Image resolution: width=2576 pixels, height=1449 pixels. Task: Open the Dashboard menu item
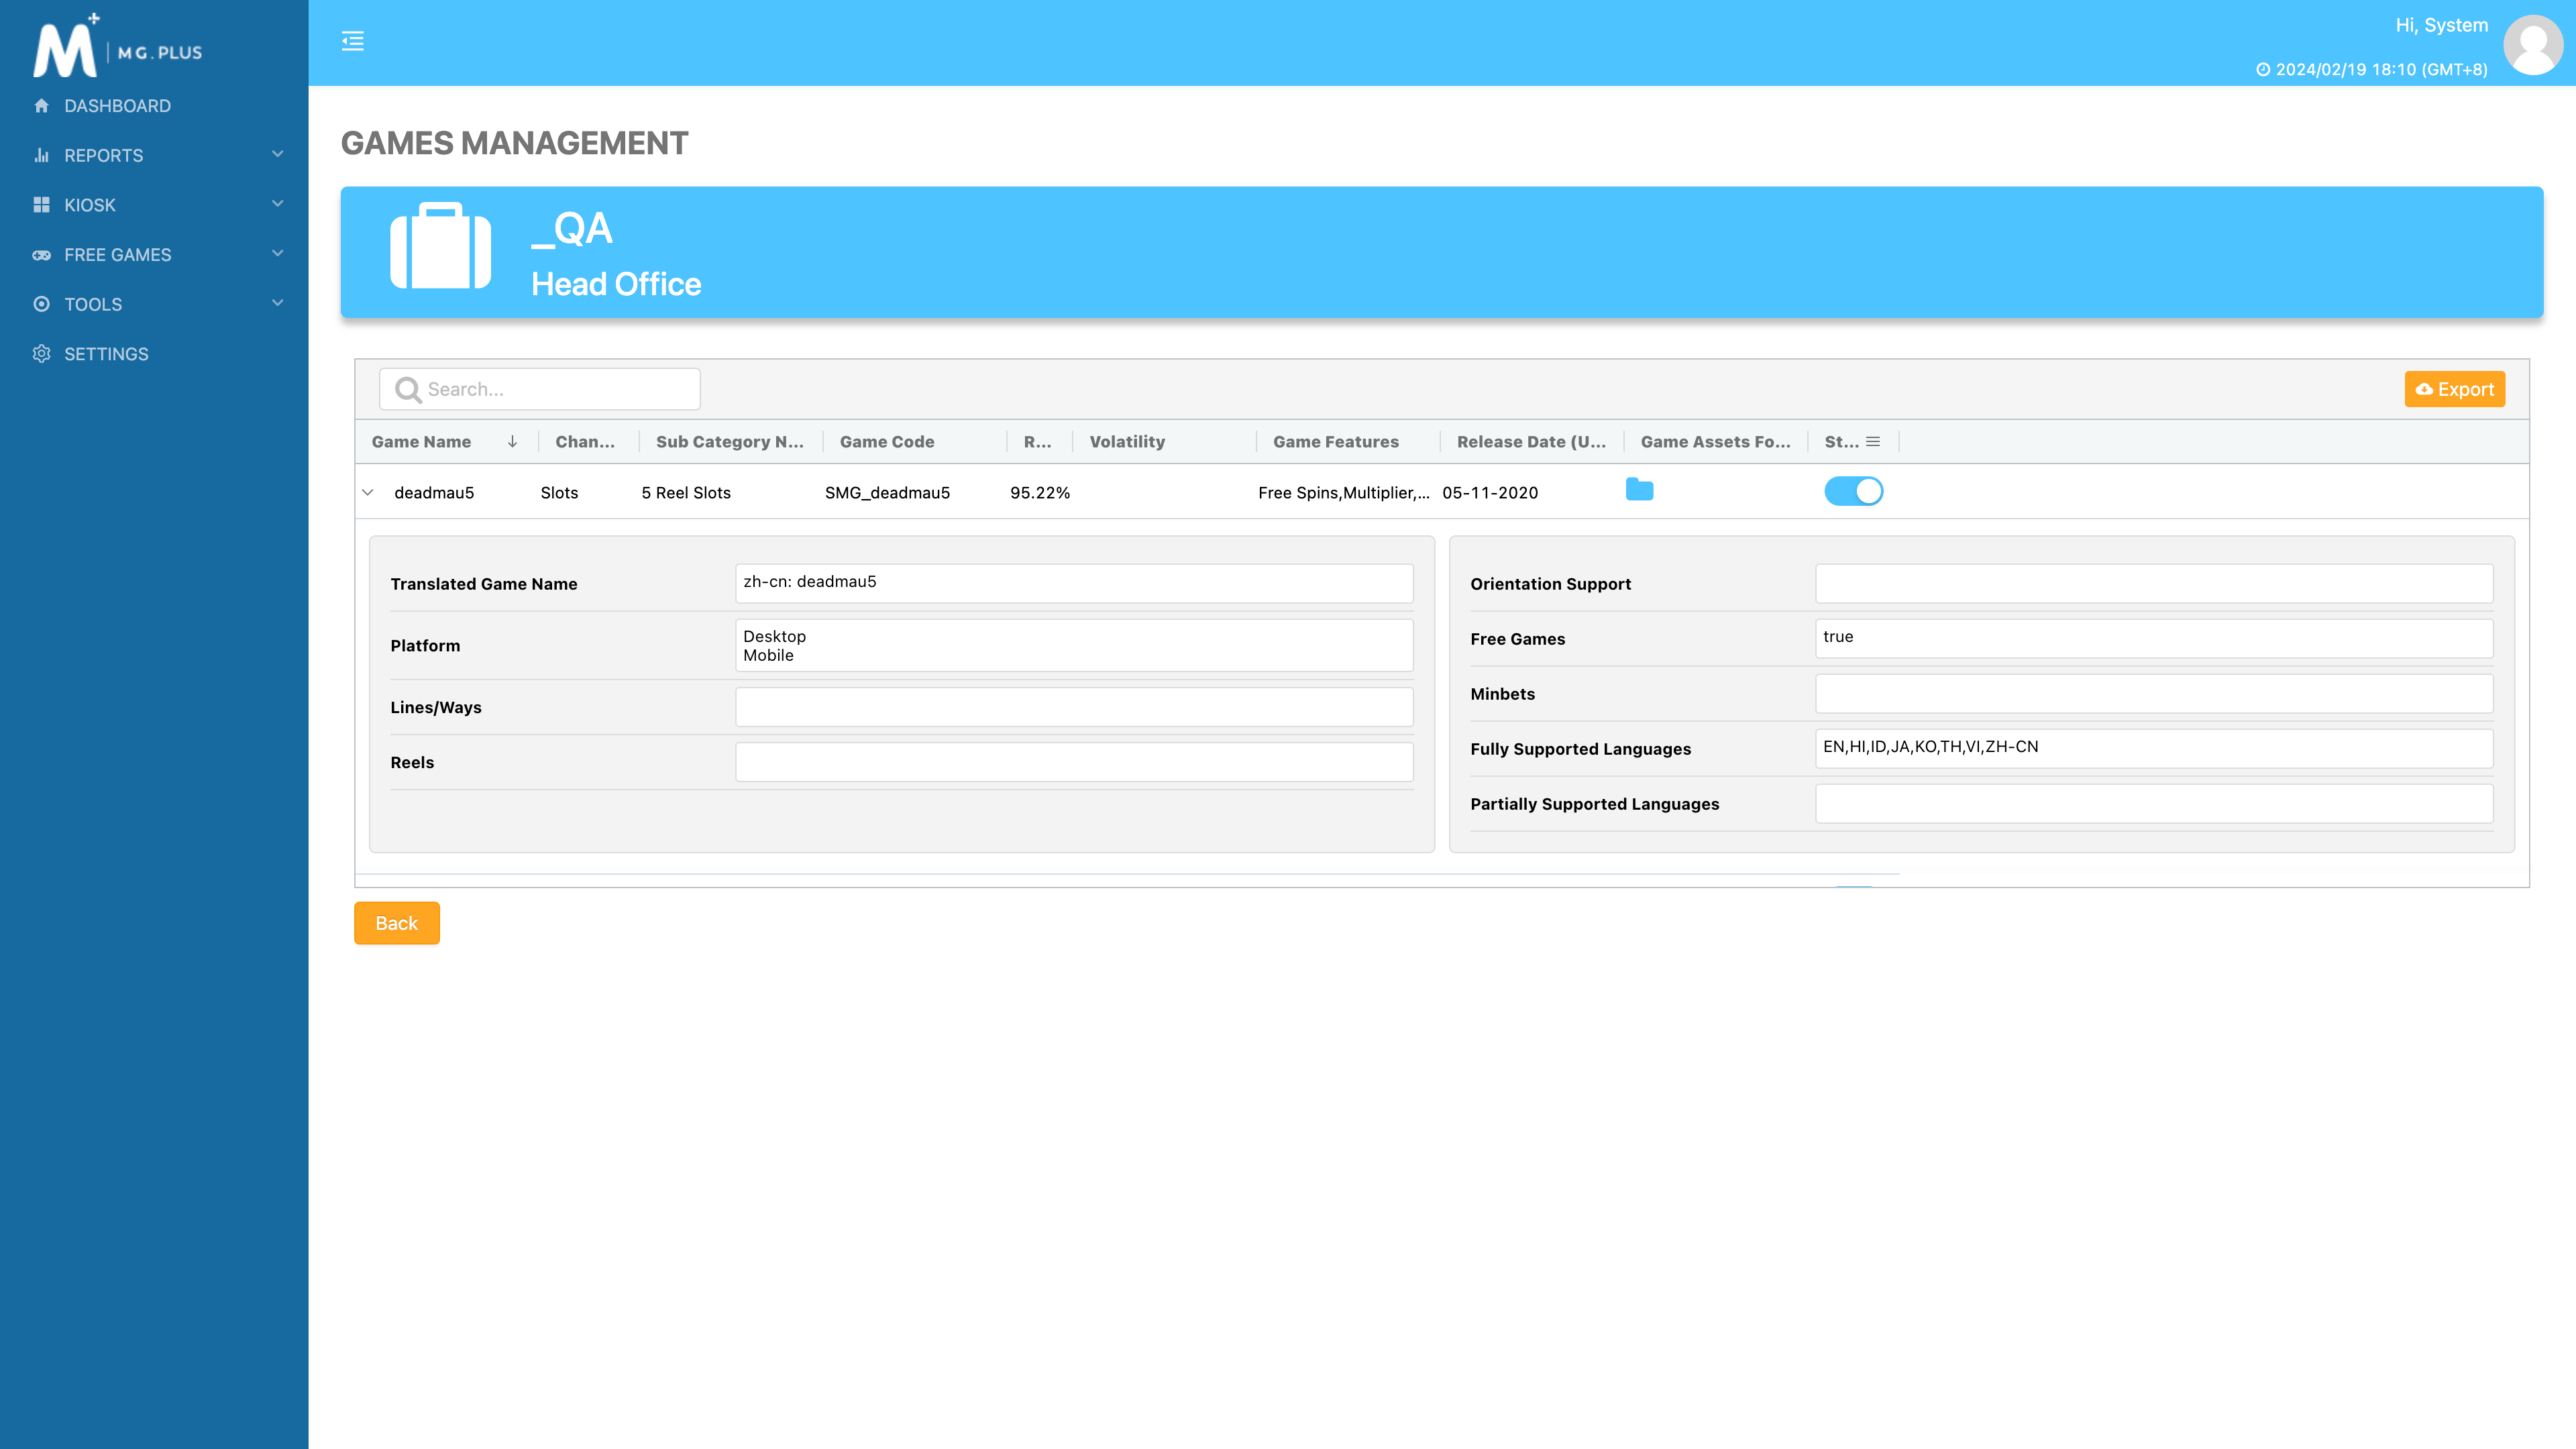[x=117, y=106]
